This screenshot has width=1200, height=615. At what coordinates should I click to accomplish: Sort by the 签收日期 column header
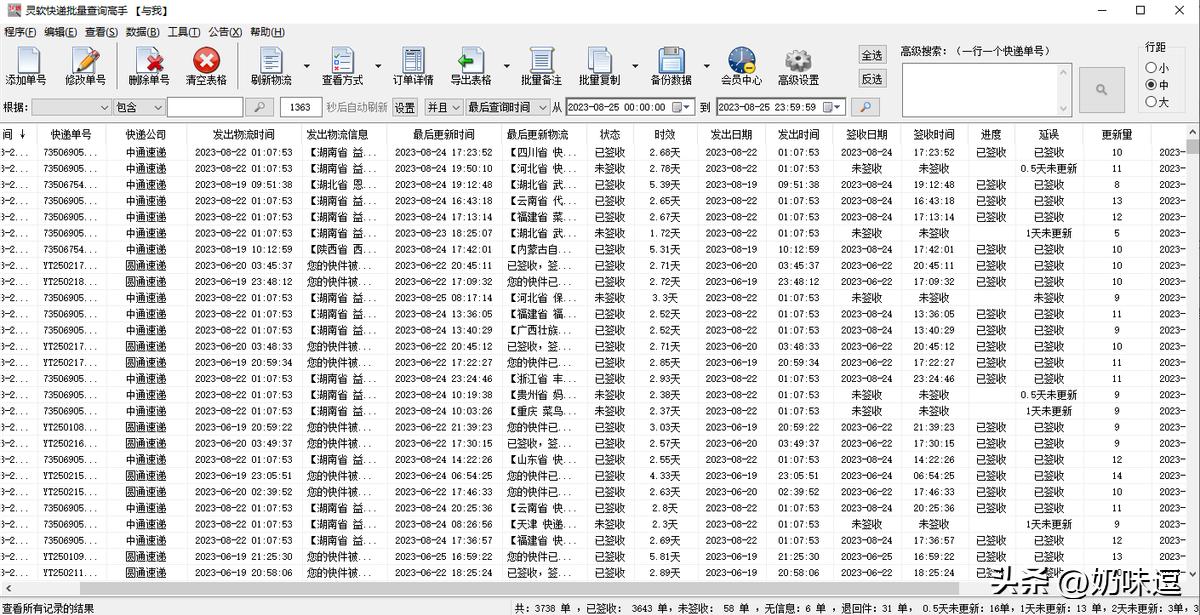[866, 134]
